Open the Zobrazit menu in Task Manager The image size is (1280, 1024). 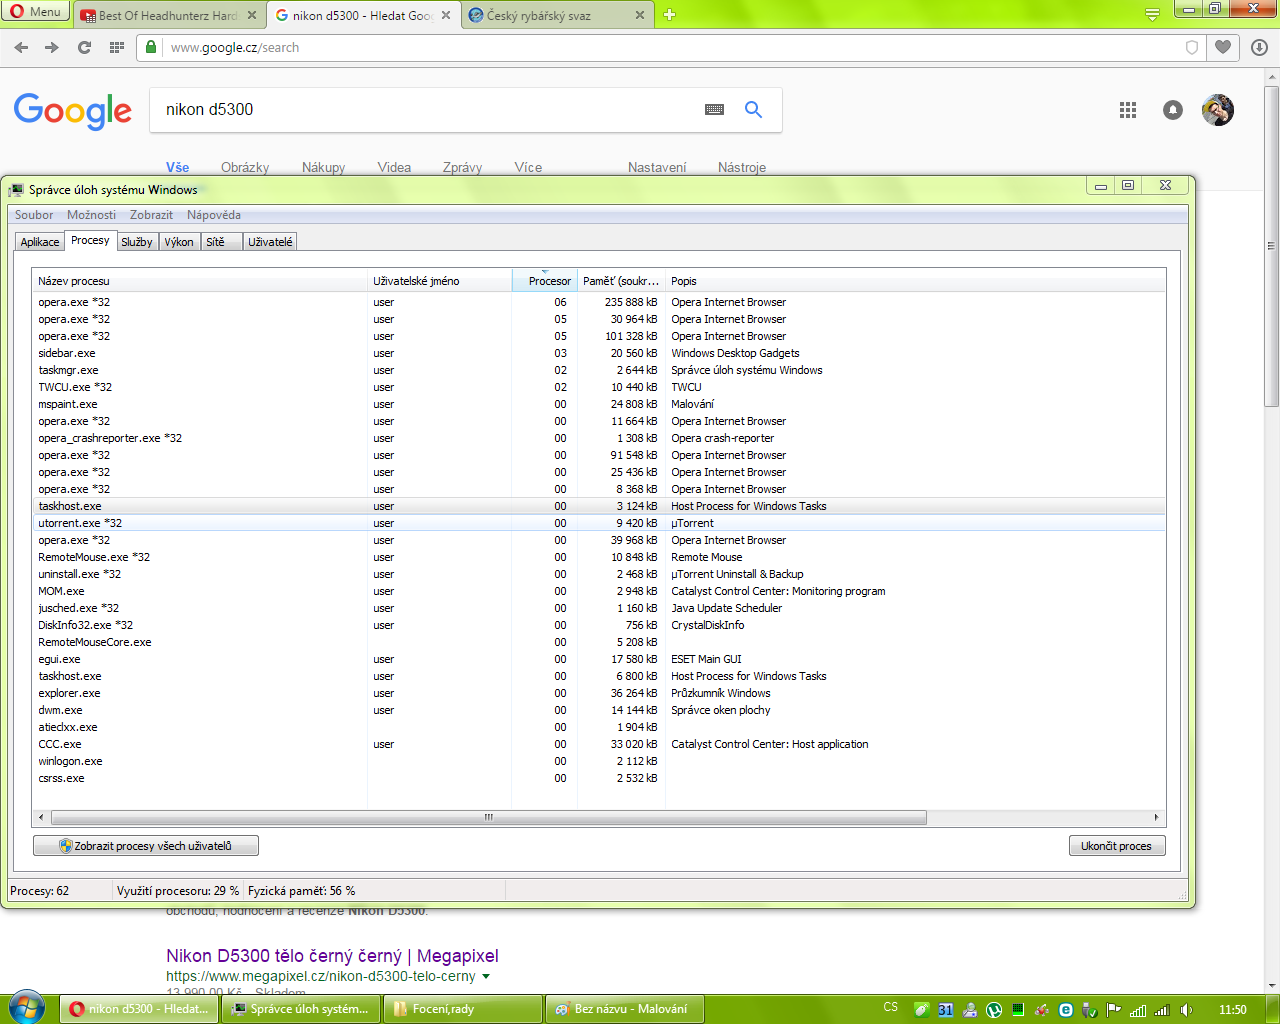151,215
